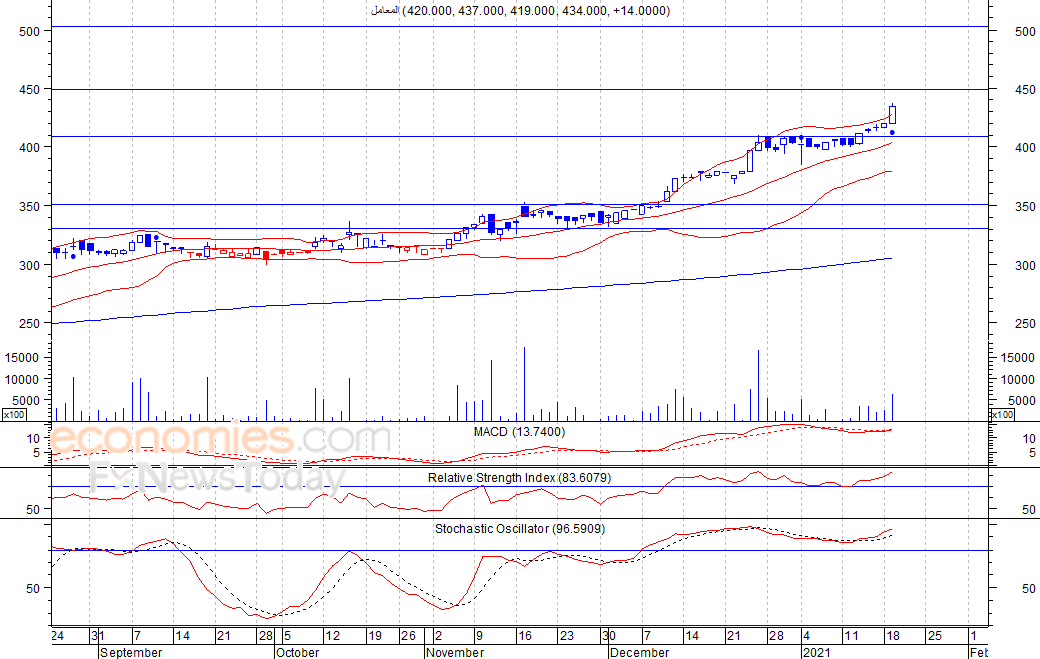
Task: Click the date label 16 in November
Action: pyautogui.click(x=525, y=636)
